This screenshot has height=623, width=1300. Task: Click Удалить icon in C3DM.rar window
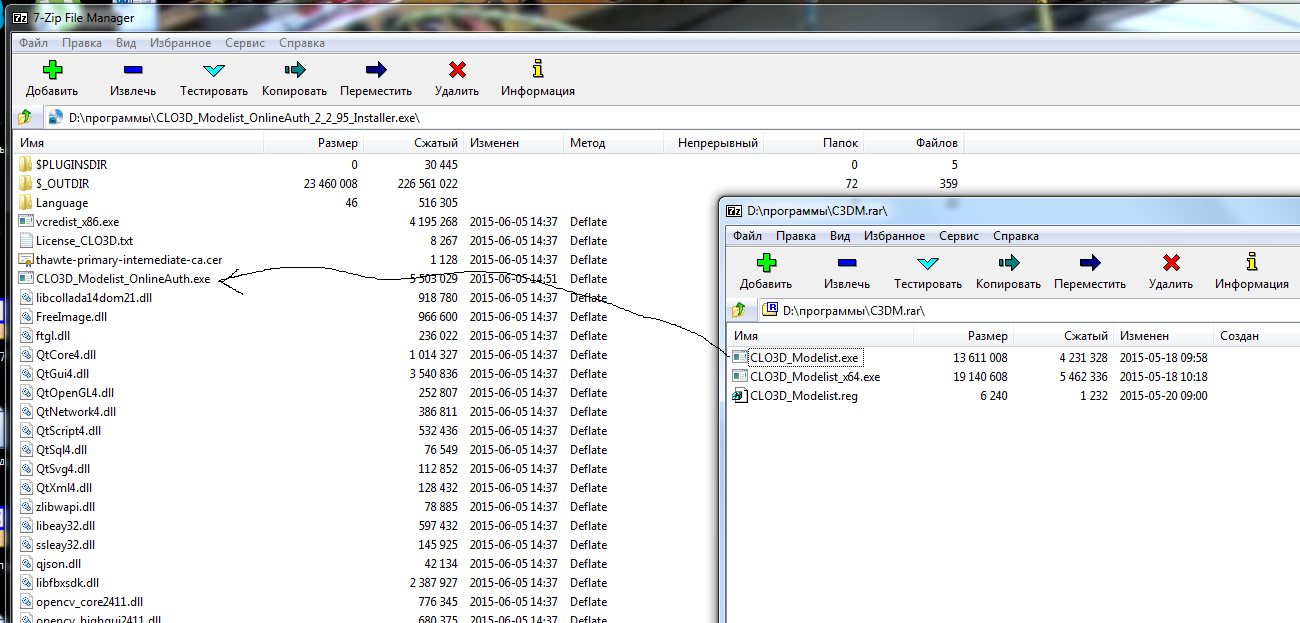(x=1171, y=263)
